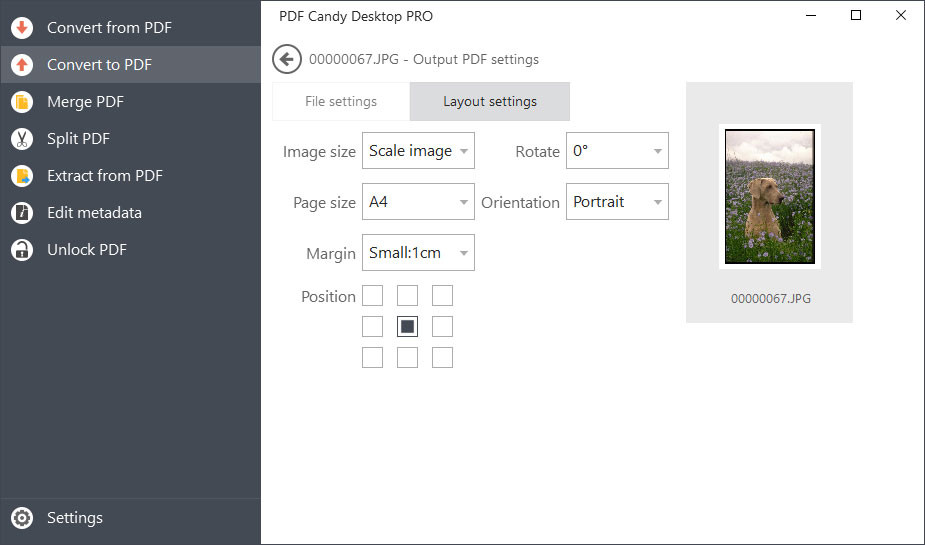Image resolution: width=925 pixels, height=545 pixels.
Task: Open the Image size dropdown
Action: (418, 151)
